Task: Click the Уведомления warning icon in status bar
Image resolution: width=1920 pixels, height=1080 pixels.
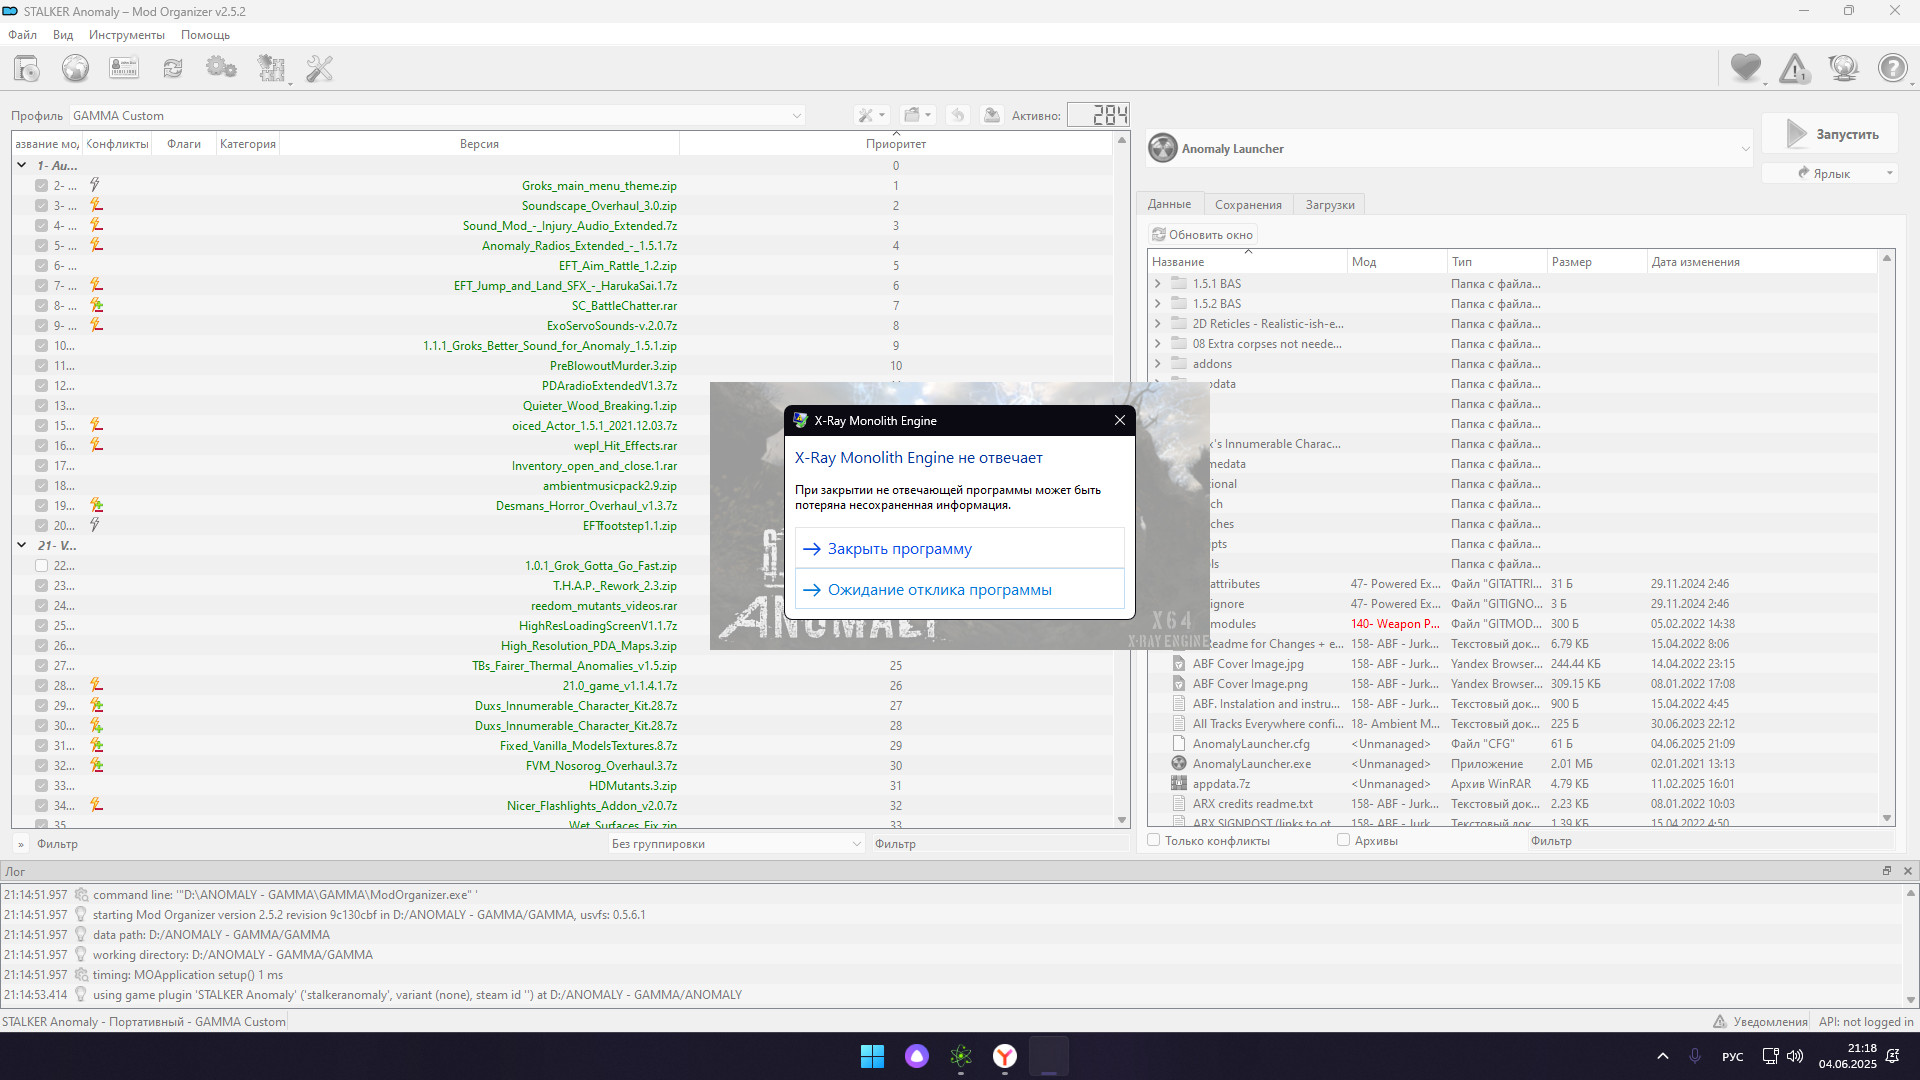Action: [x=1720, y=1022]
